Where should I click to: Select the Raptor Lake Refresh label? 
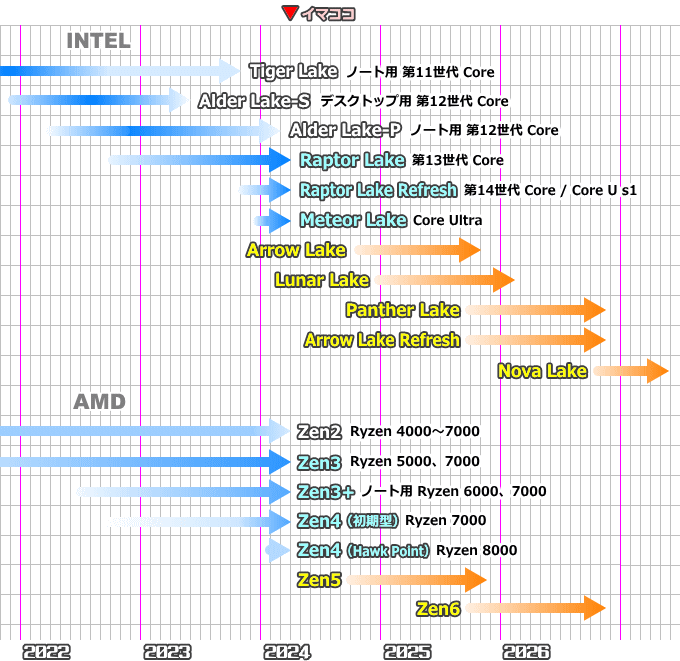[x=378, y=190]
